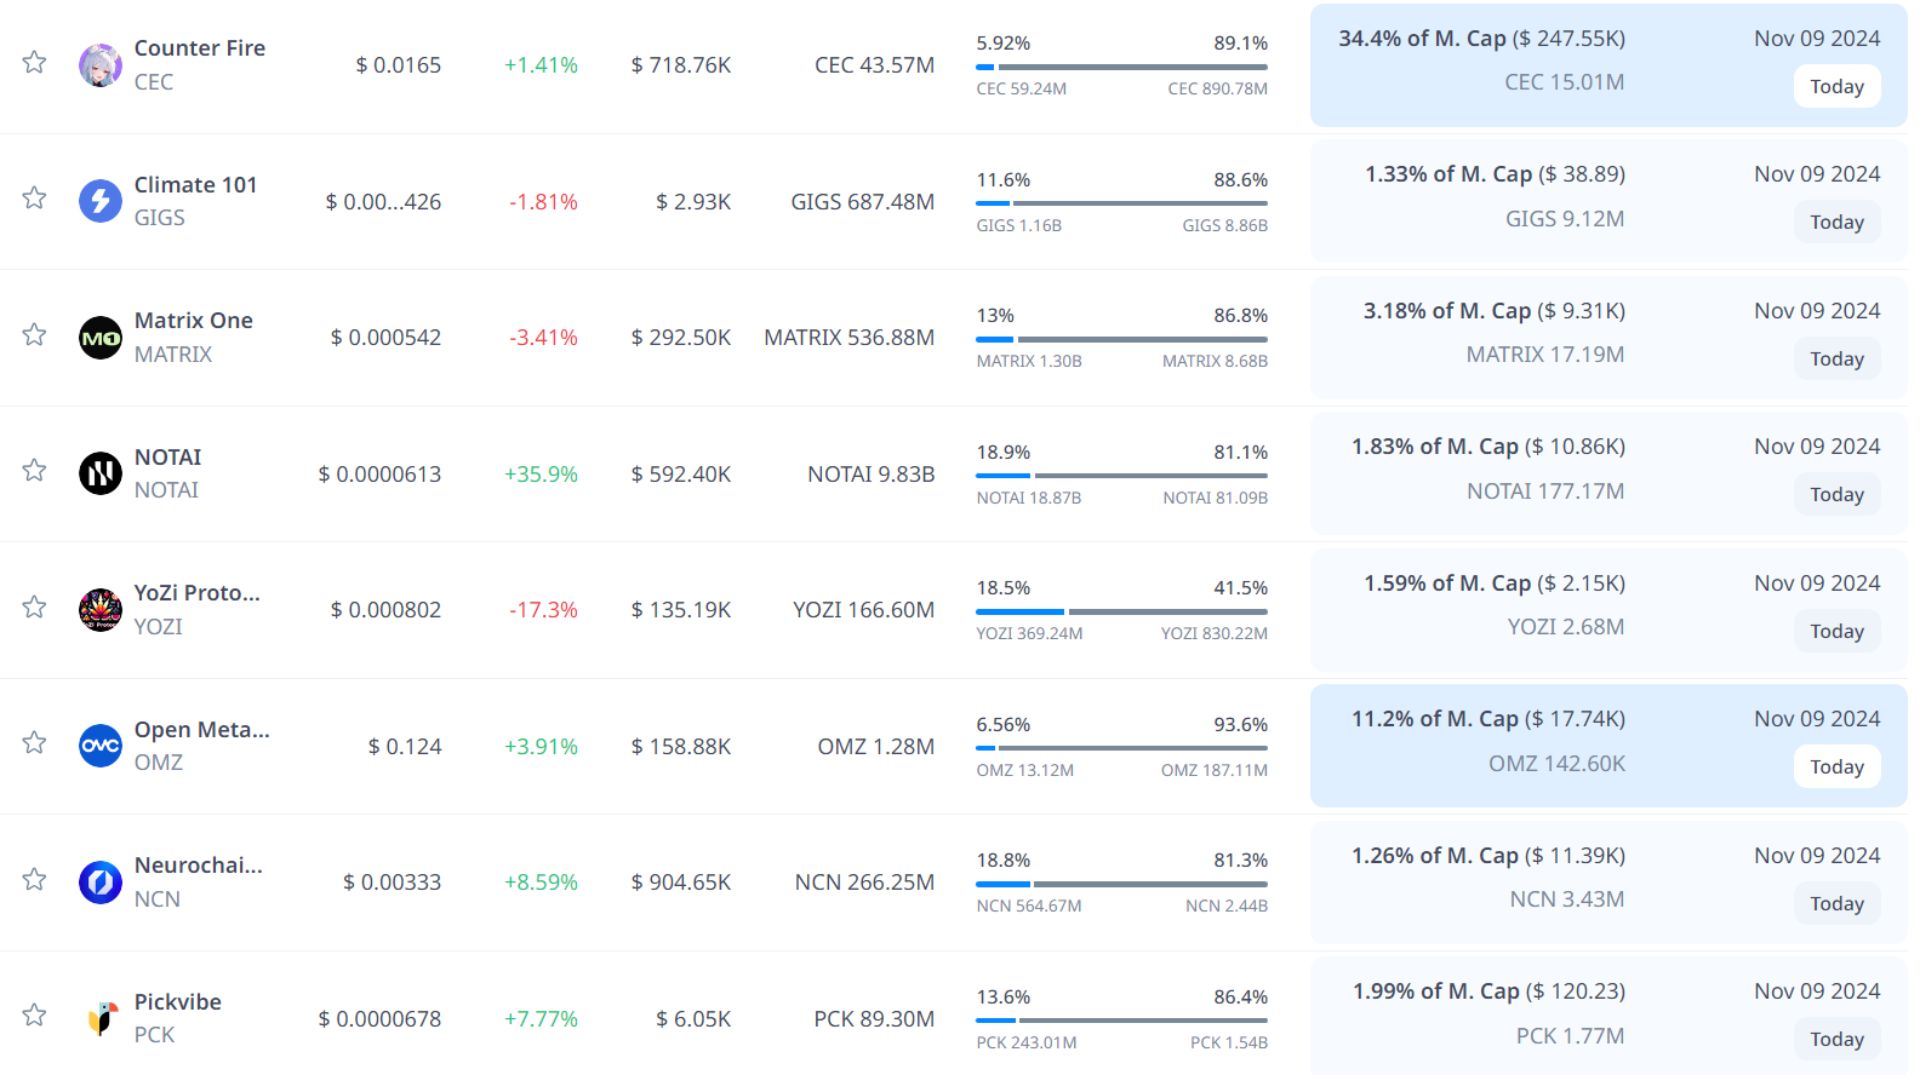1920x1080 pixels.
Task: Click the NOTAI black circle logo
Action: pyautogui.click(x=100, y=474)
